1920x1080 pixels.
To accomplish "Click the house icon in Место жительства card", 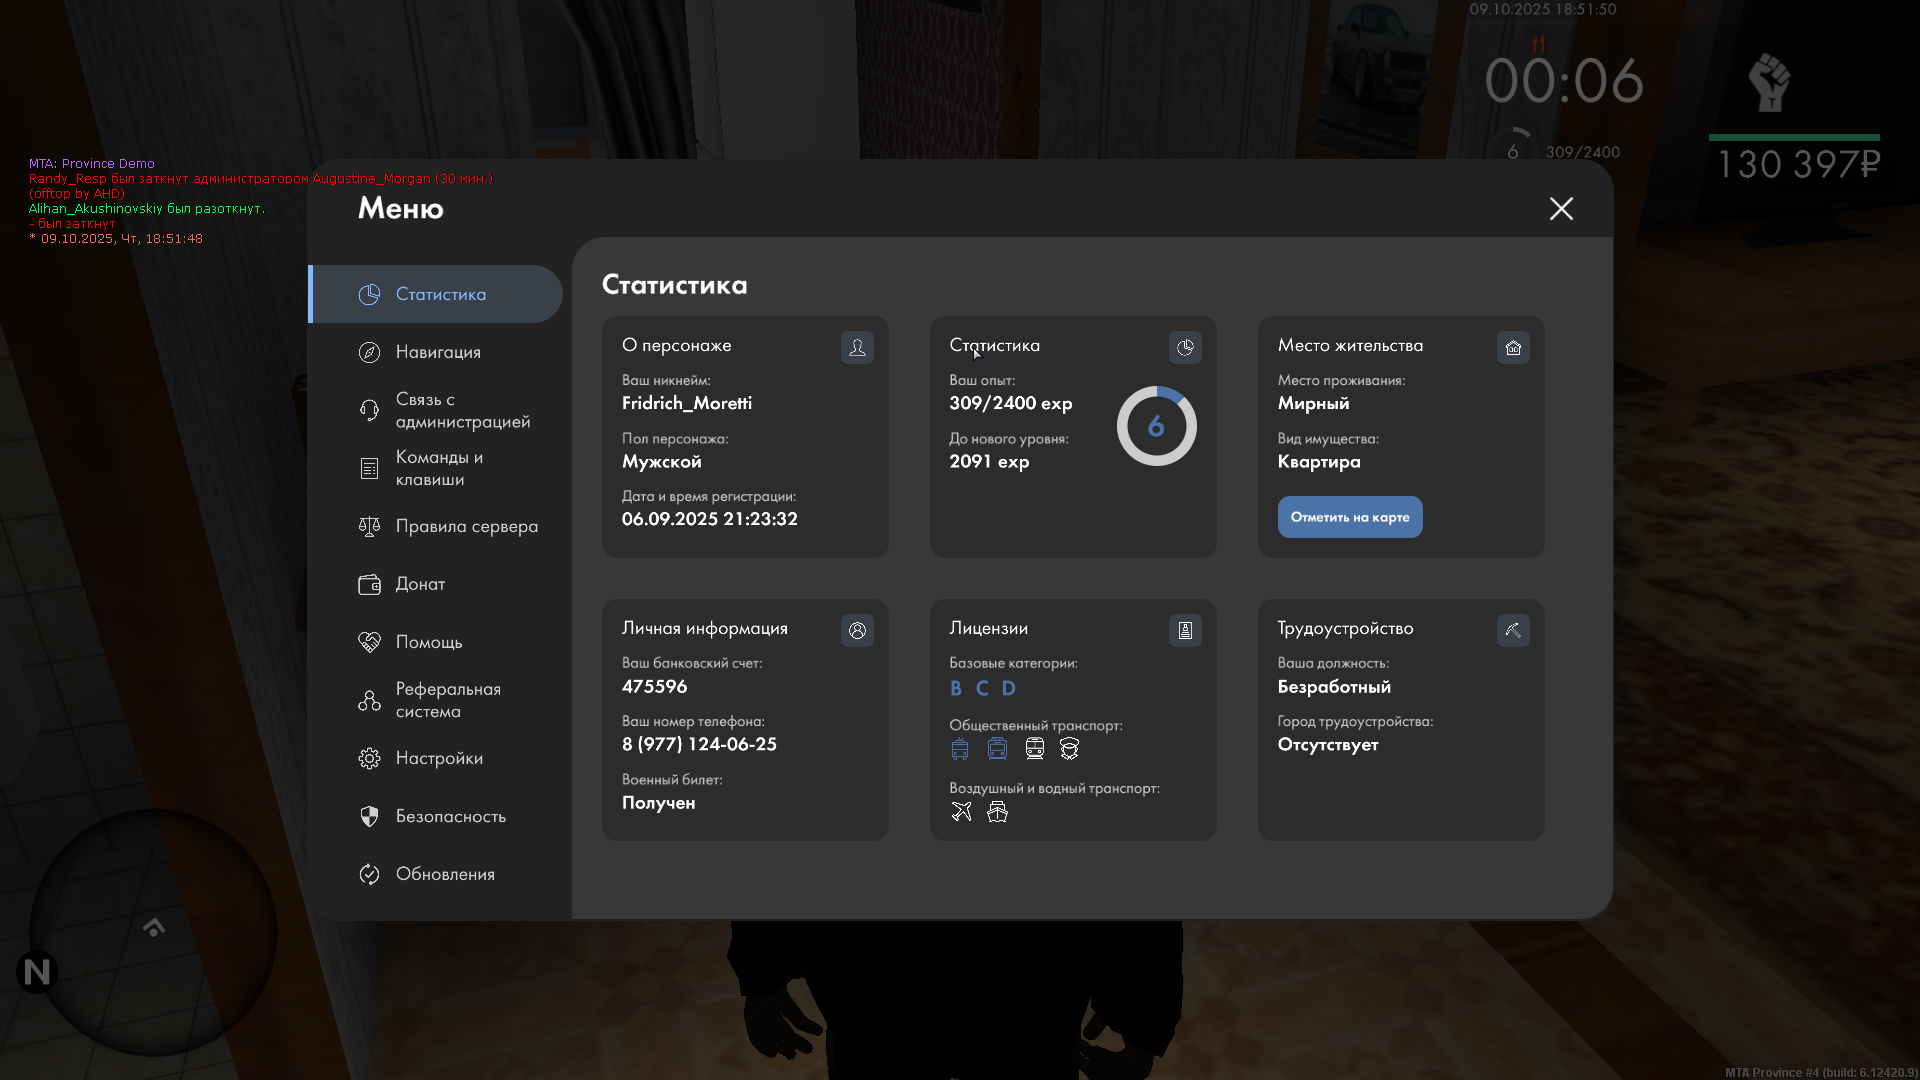I will [x=1513, y=347].
